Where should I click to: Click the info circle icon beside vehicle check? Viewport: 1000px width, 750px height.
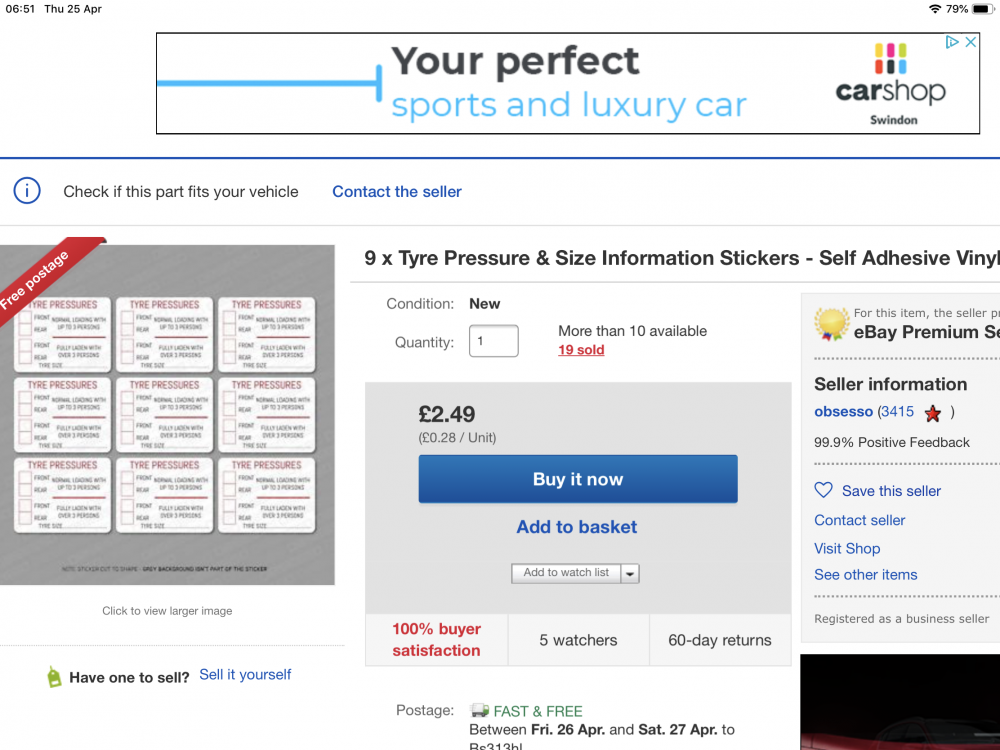coord(27,191)
